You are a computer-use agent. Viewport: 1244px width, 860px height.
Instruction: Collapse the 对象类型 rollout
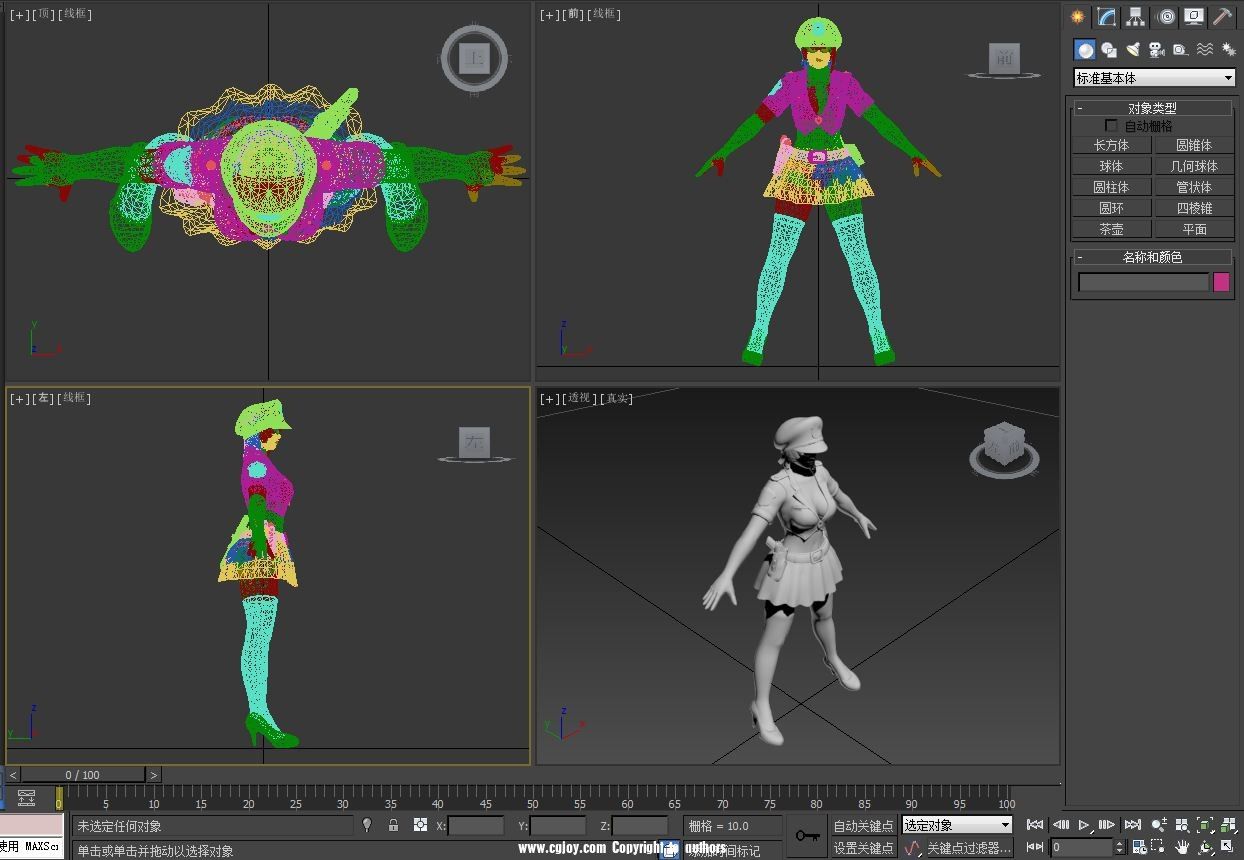(x=1152, y=108)
